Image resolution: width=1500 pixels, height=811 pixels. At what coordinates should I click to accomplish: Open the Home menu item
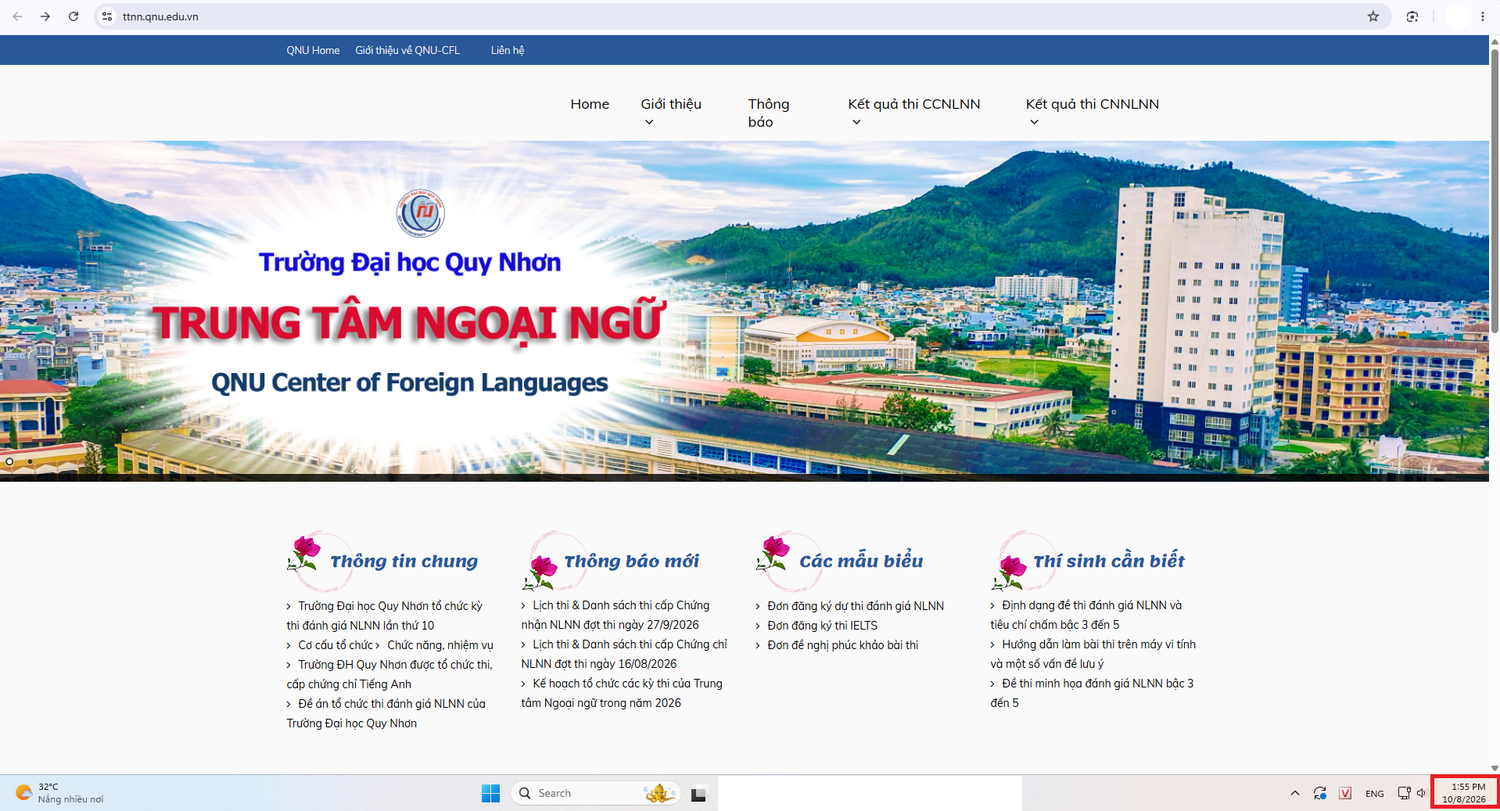click(x=590, y=104)
